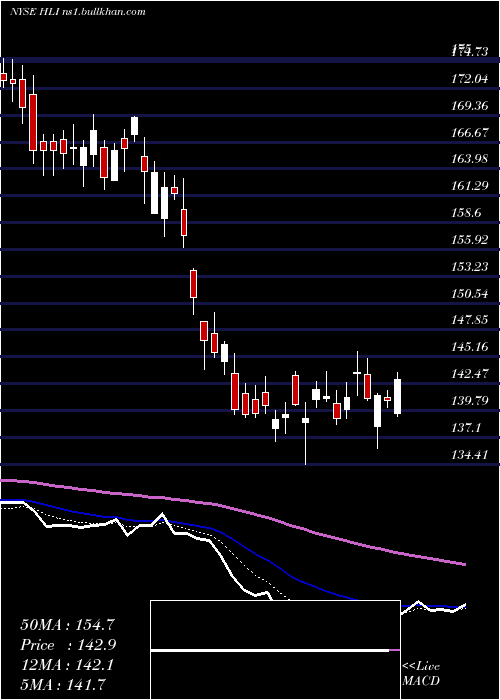500x700 pixels.
Task: Click the 153.23 price label
Action: click(469, 267)
